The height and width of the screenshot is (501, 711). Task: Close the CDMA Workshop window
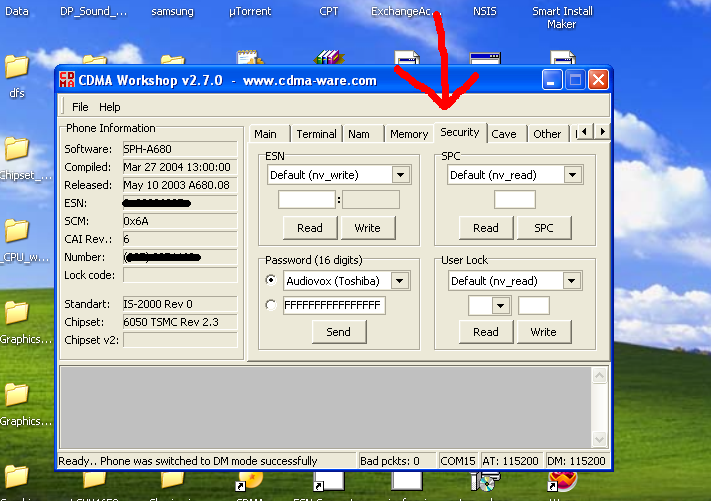[x=599, y=80]
